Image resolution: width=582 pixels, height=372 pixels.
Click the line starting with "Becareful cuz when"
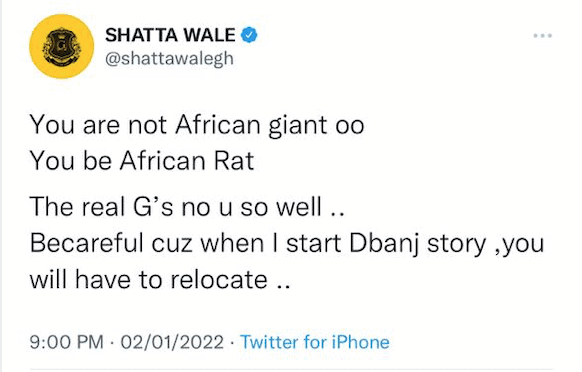[287, 244]
